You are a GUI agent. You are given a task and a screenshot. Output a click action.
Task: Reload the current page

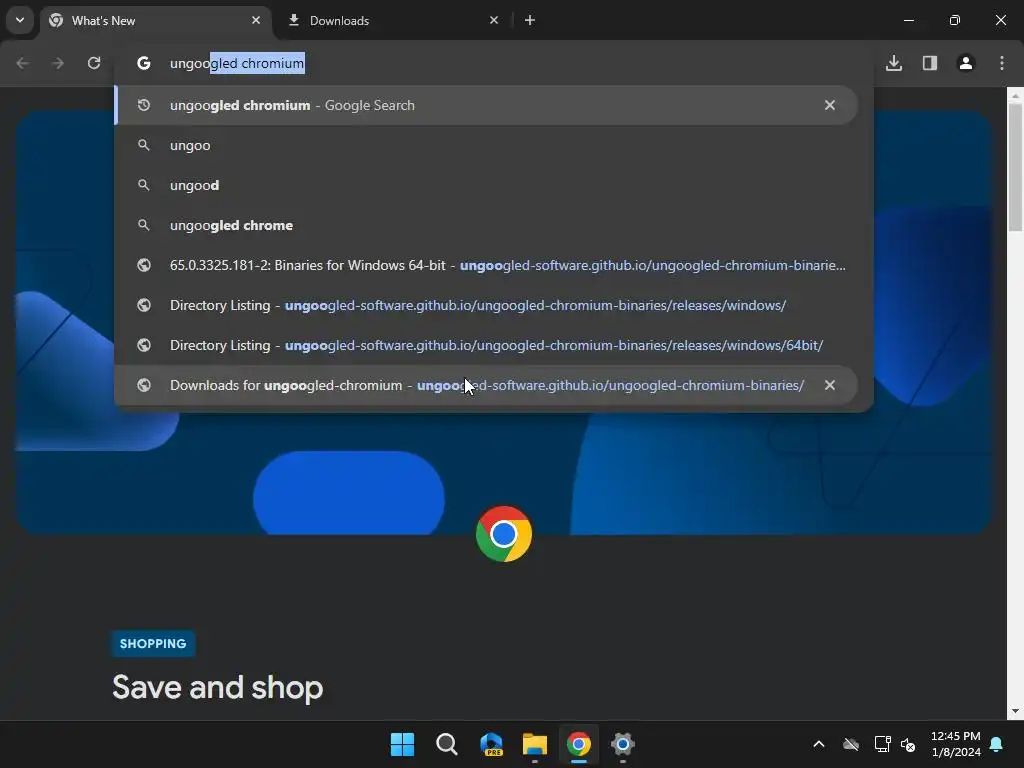point(94,63)
